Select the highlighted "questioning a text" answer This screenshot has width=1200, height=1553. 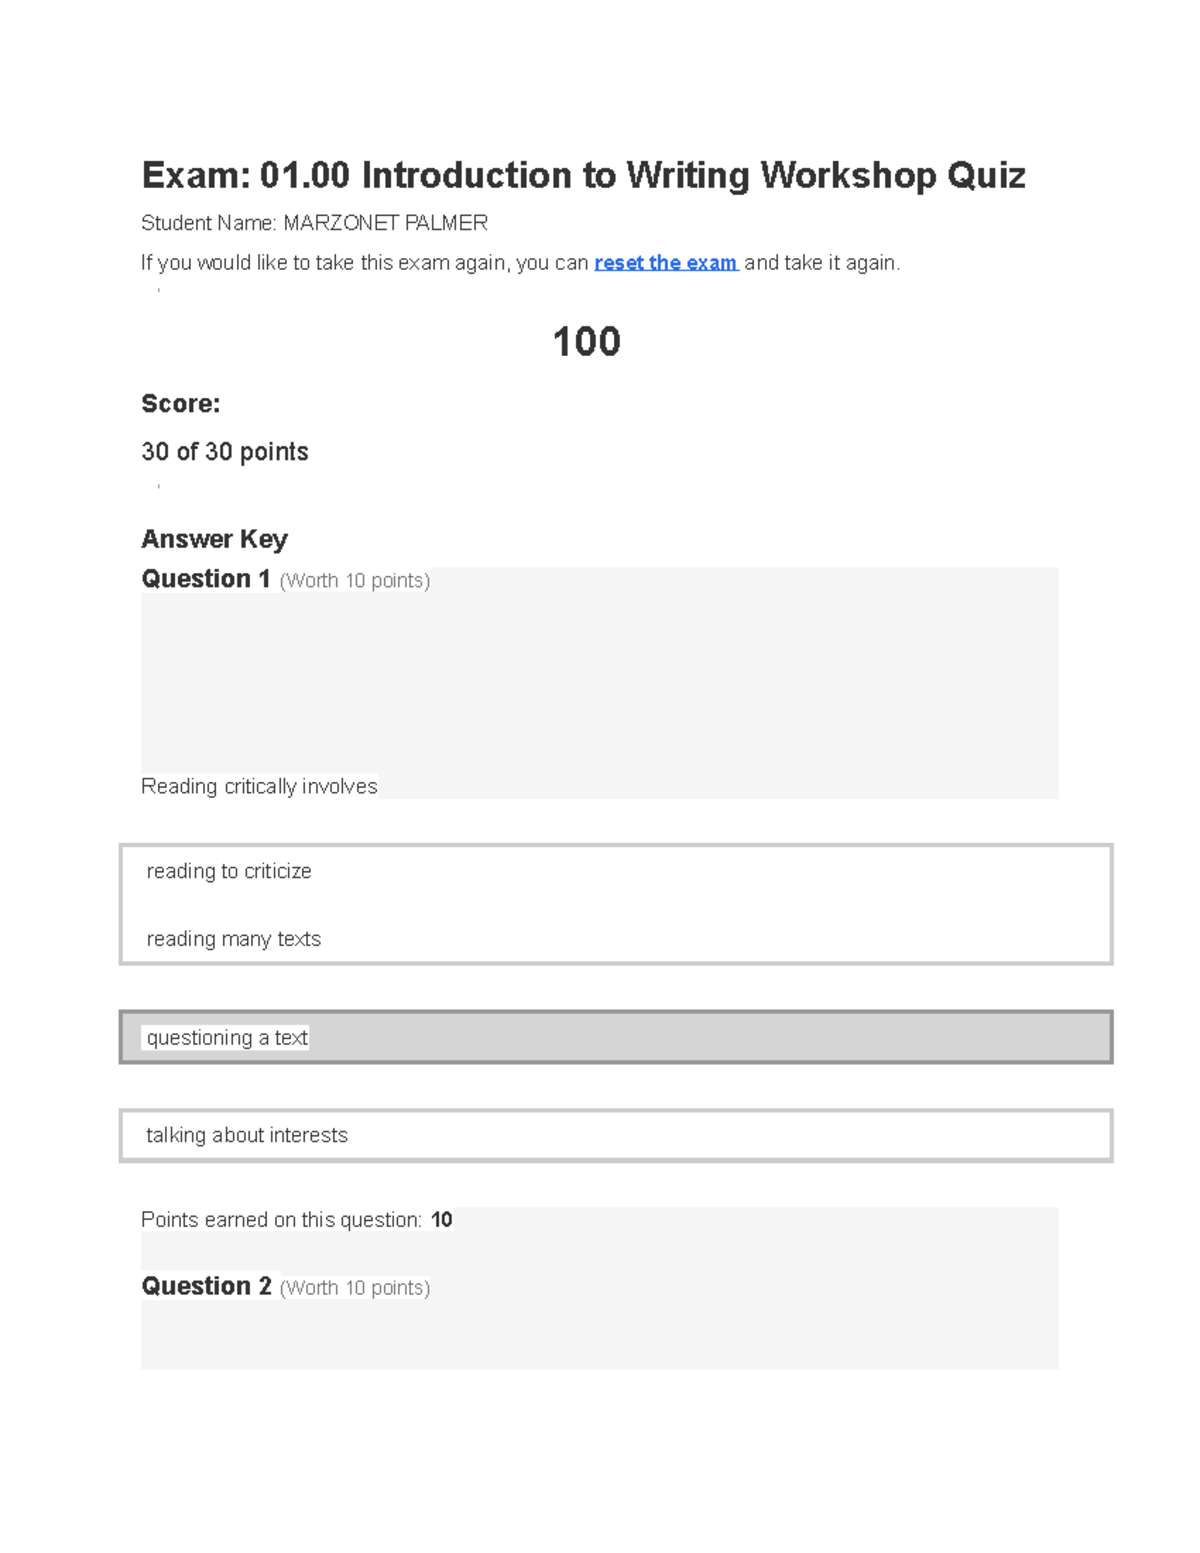pos(616,1037)
